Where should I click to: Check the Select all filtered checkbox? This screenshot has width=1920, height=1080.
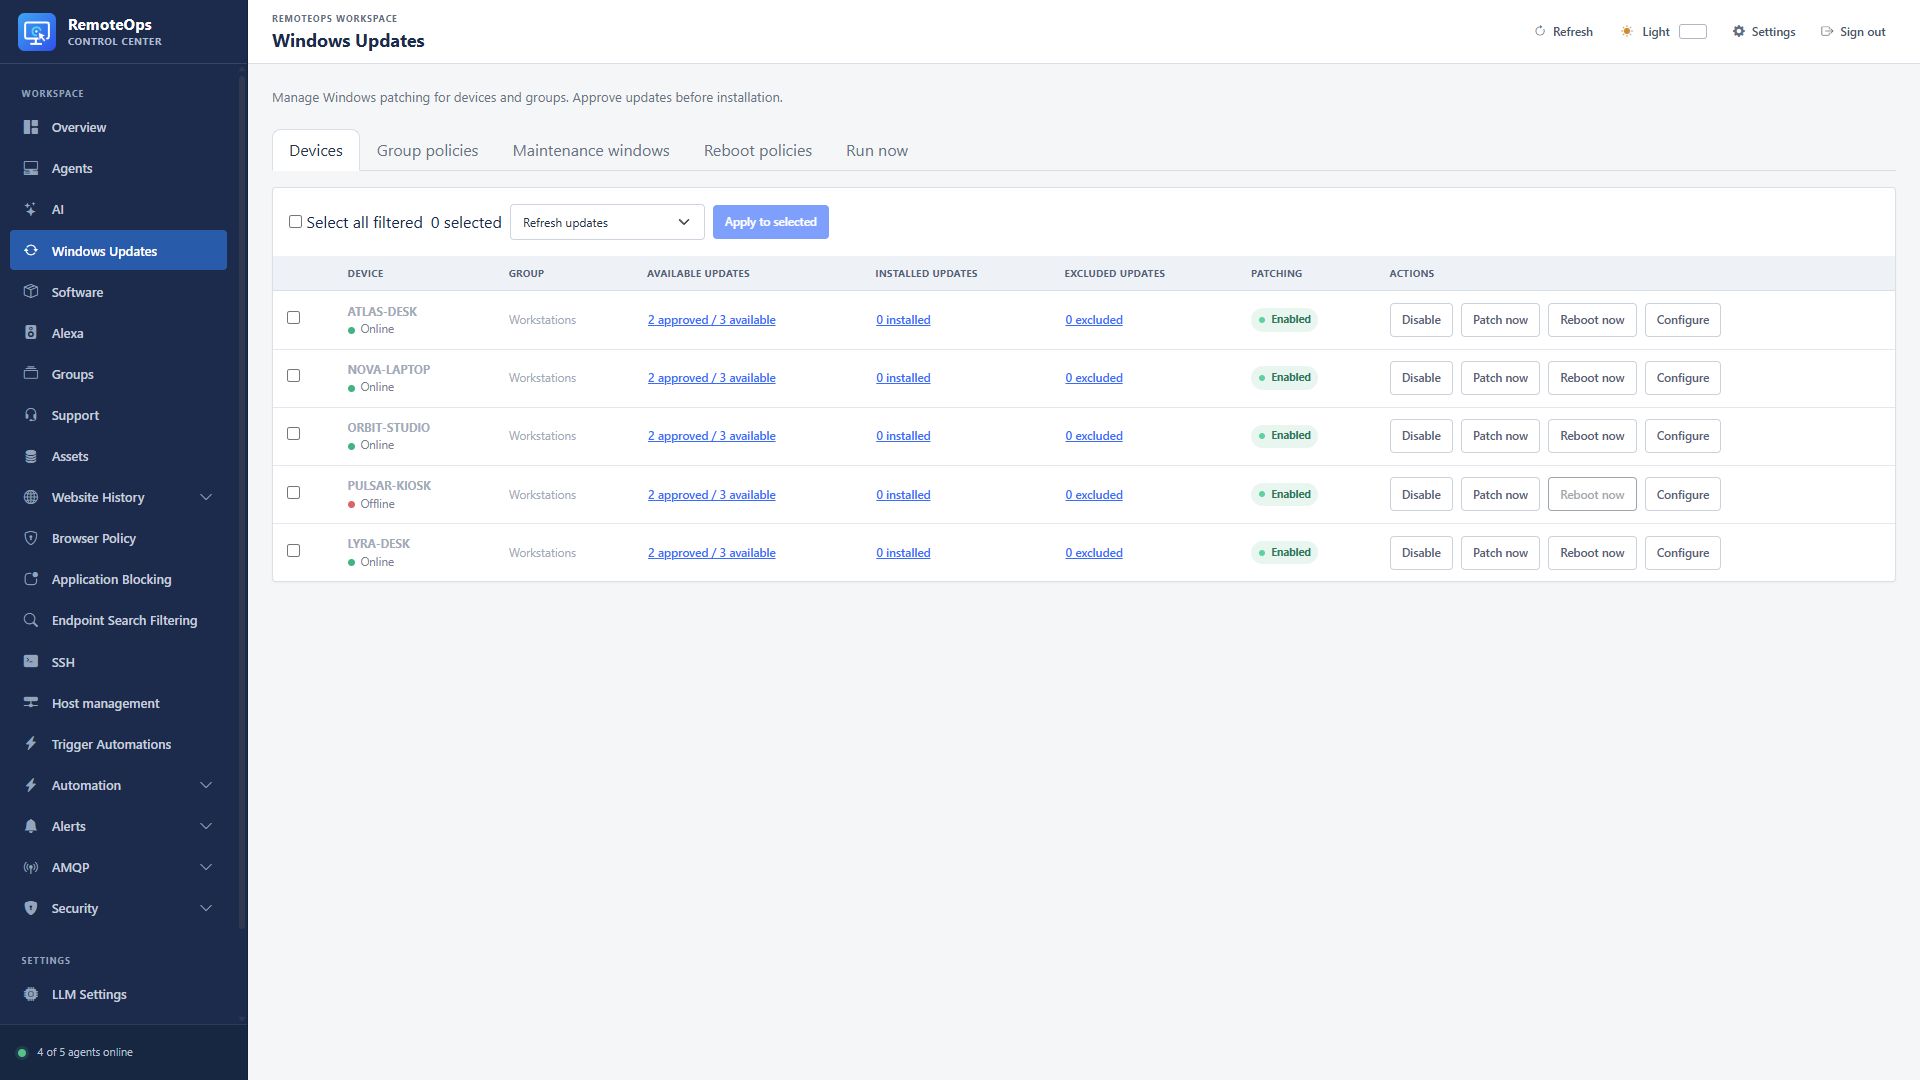pyautogui.click(x=295, y=222)
